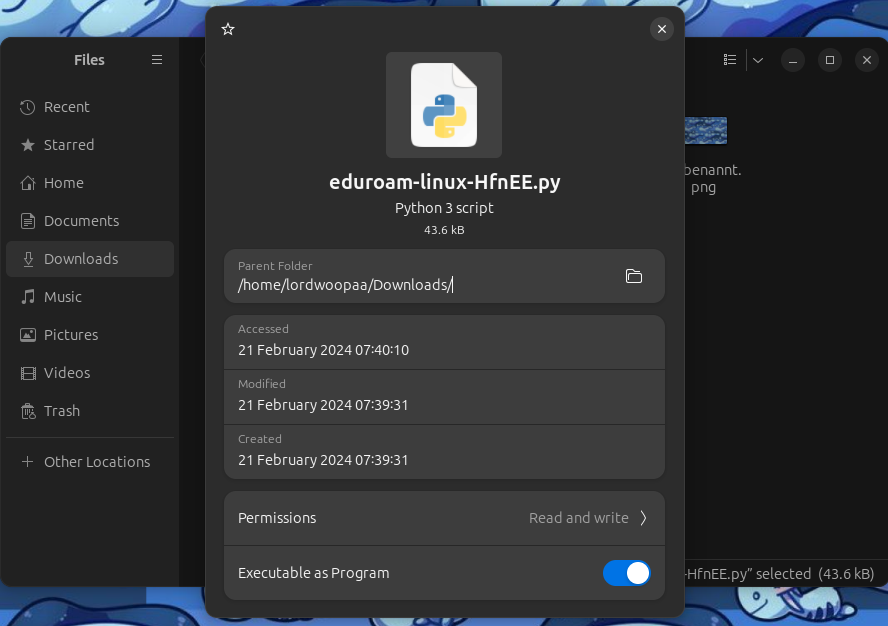Expand the view options dropdown arrow
Image resolution: width=888 pixels, height=626 pixels.
(x=758, y=59)
